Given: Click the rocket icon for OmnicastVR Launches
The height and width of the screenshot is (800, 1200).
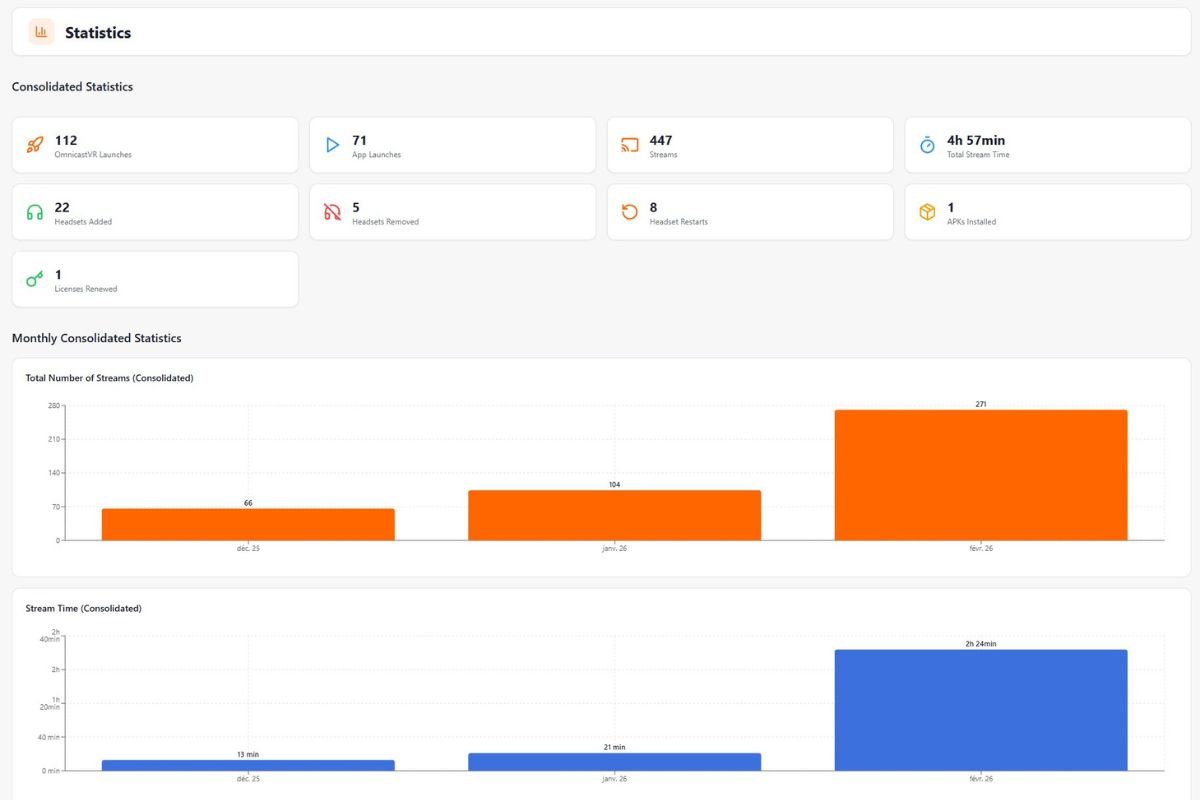Looking at the screenshot, I should point(35,145).
